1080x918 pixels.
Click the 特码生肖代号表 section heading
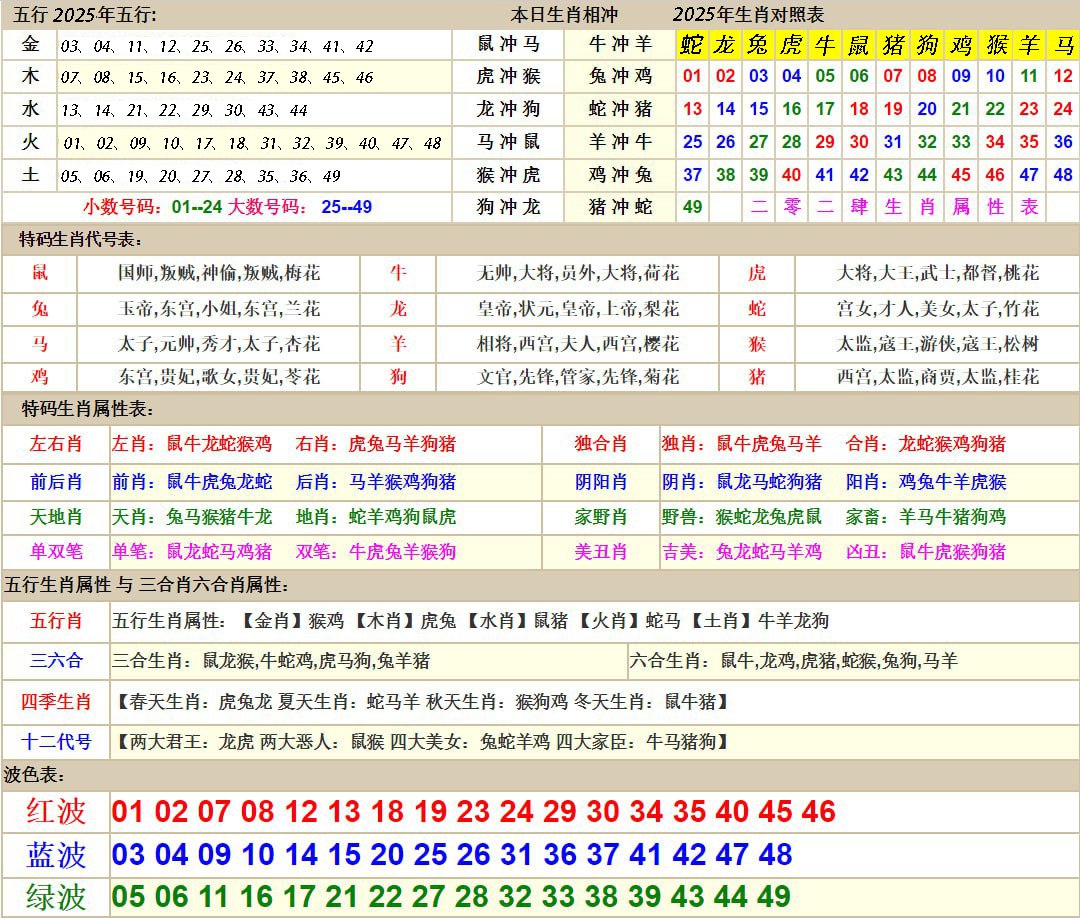[x=81, y=239]
